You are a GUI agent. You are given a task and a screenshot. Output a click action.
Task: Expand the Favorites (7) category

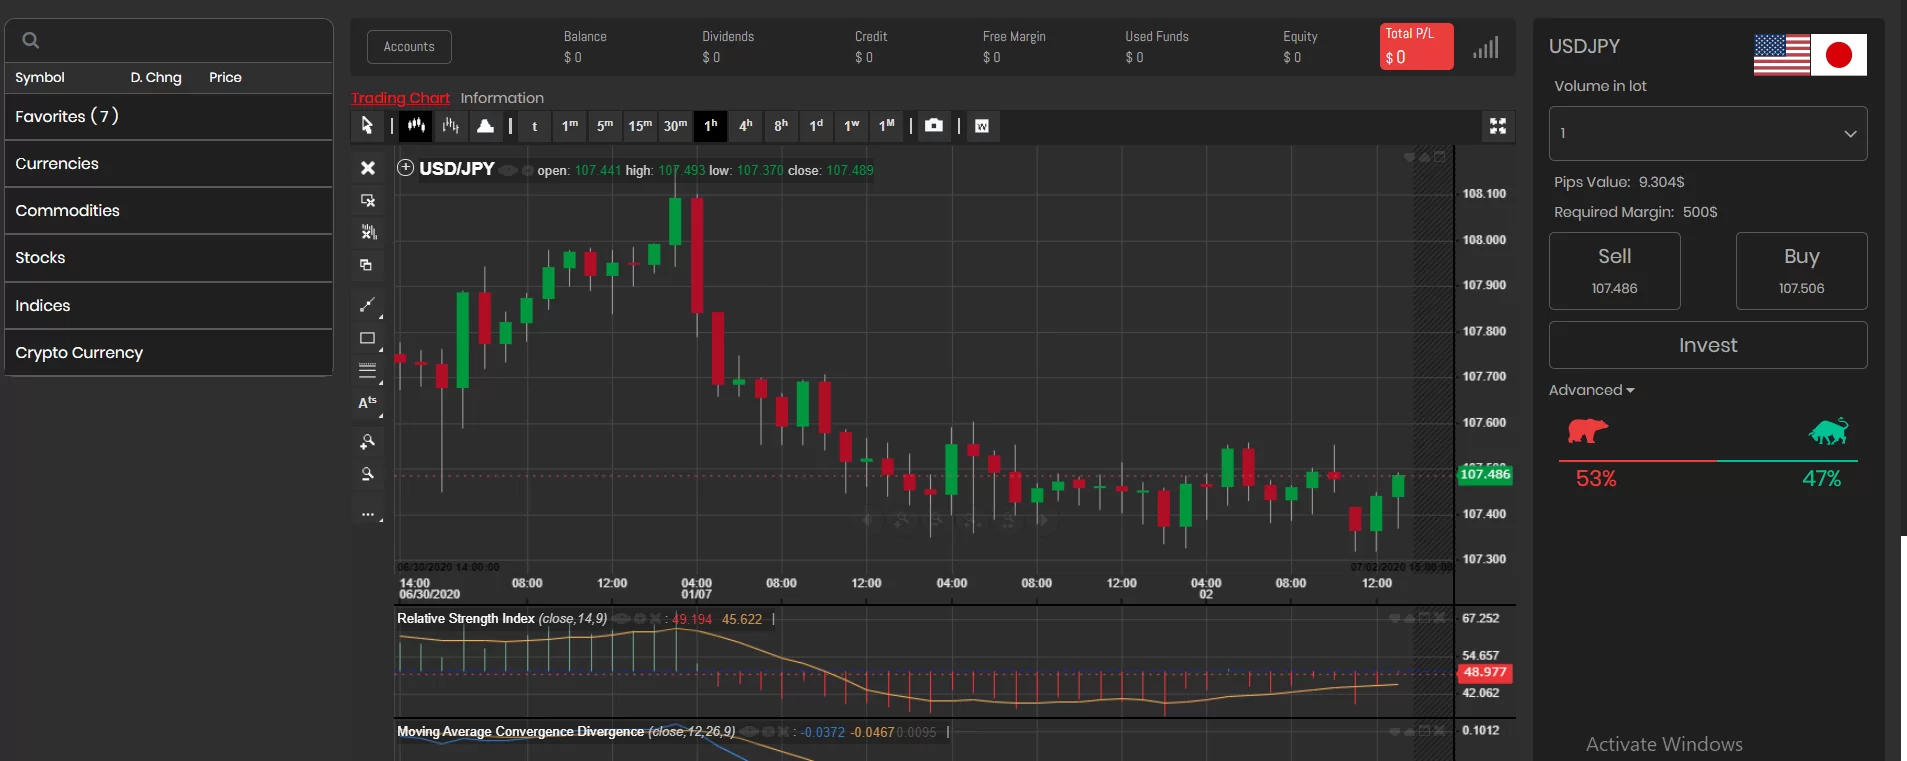coord(168,116)
